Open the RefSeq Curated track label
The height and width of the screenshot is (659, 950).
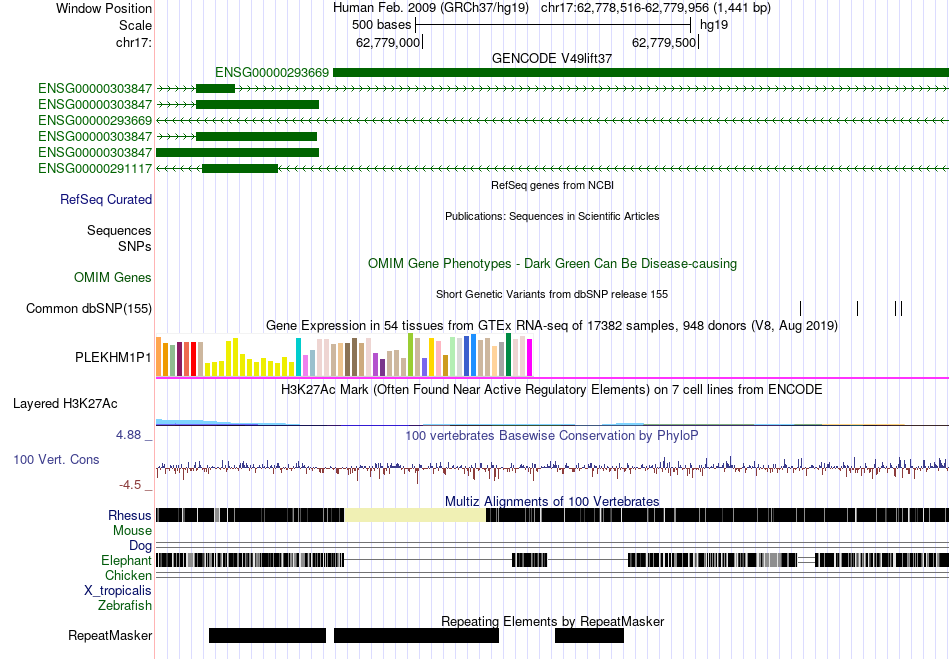click(105, 199)
